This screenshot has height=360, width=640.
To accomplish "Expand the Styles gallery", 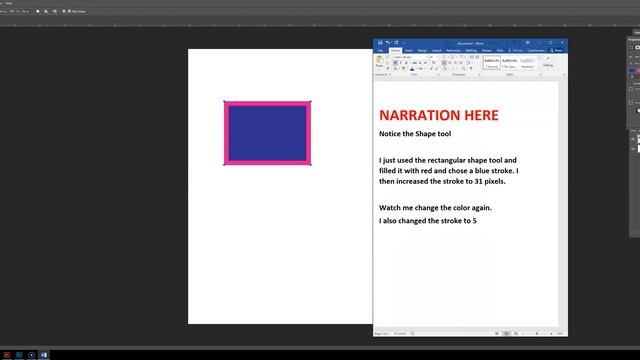I will point(538,68).
